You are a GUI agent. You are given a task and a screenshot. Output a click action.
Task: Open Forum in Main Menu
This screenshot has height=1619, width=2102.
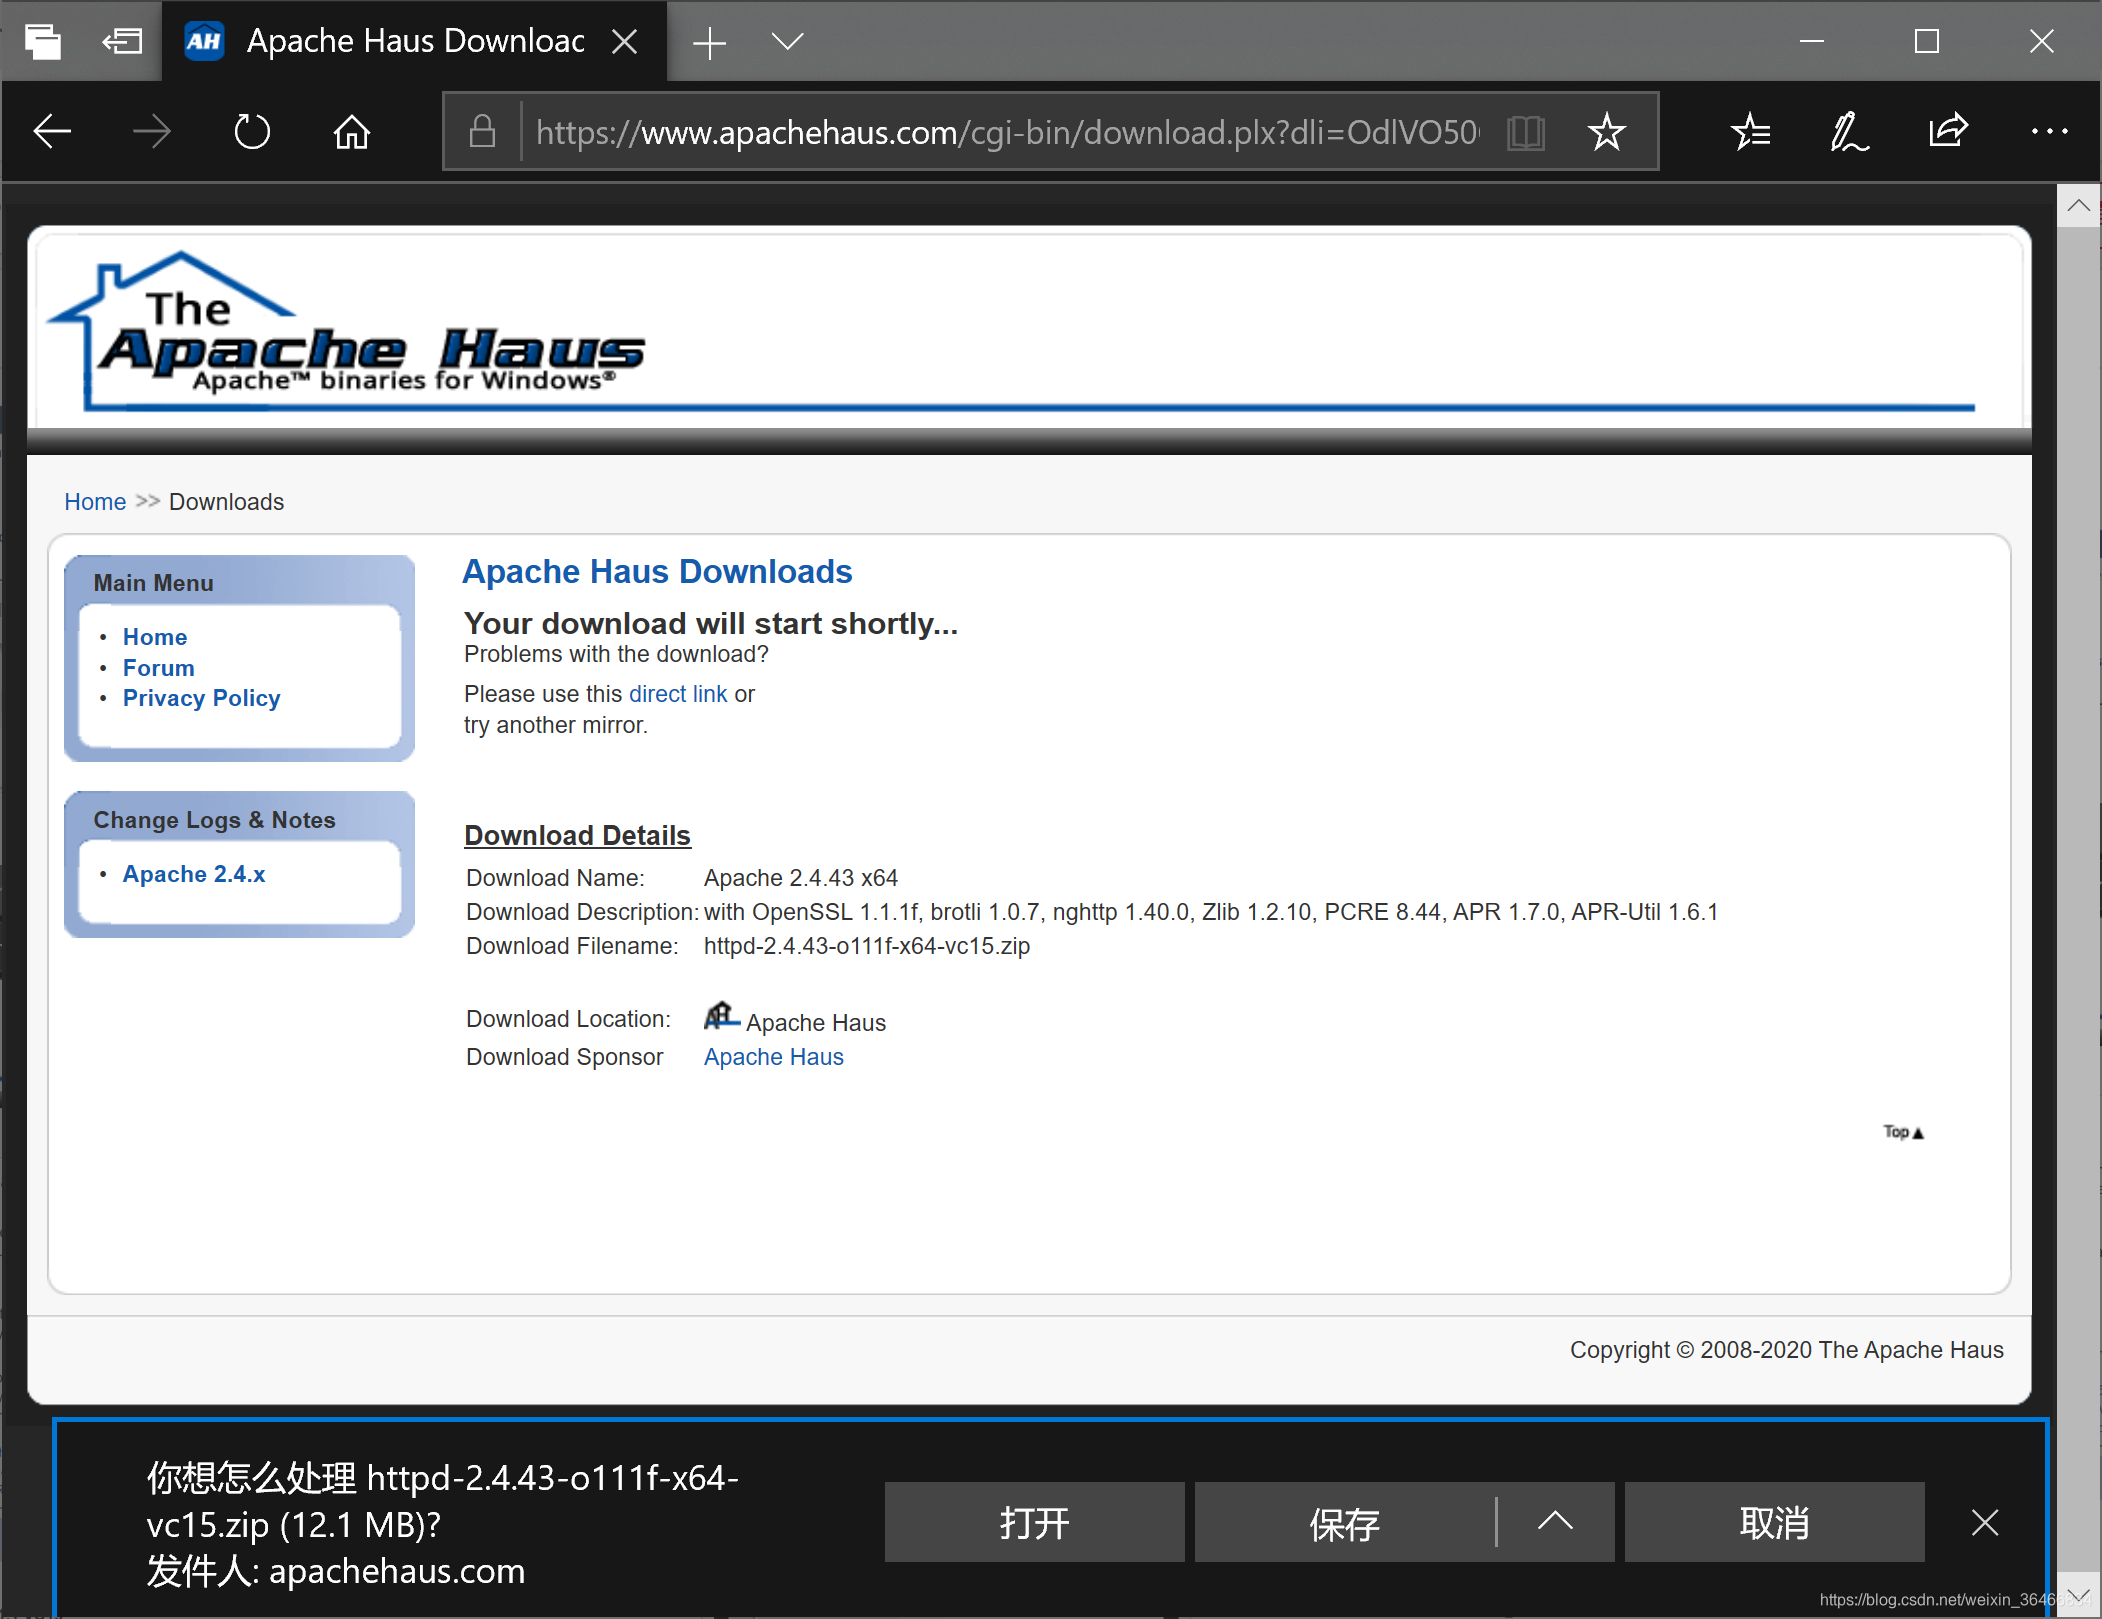click(x=159, y=668)
